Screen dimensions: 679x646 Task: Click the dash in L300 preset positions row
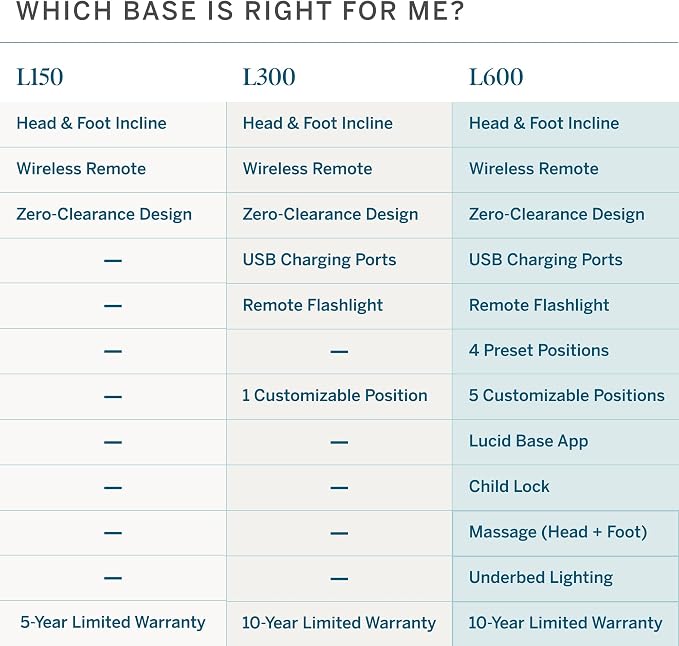point(339,352)
